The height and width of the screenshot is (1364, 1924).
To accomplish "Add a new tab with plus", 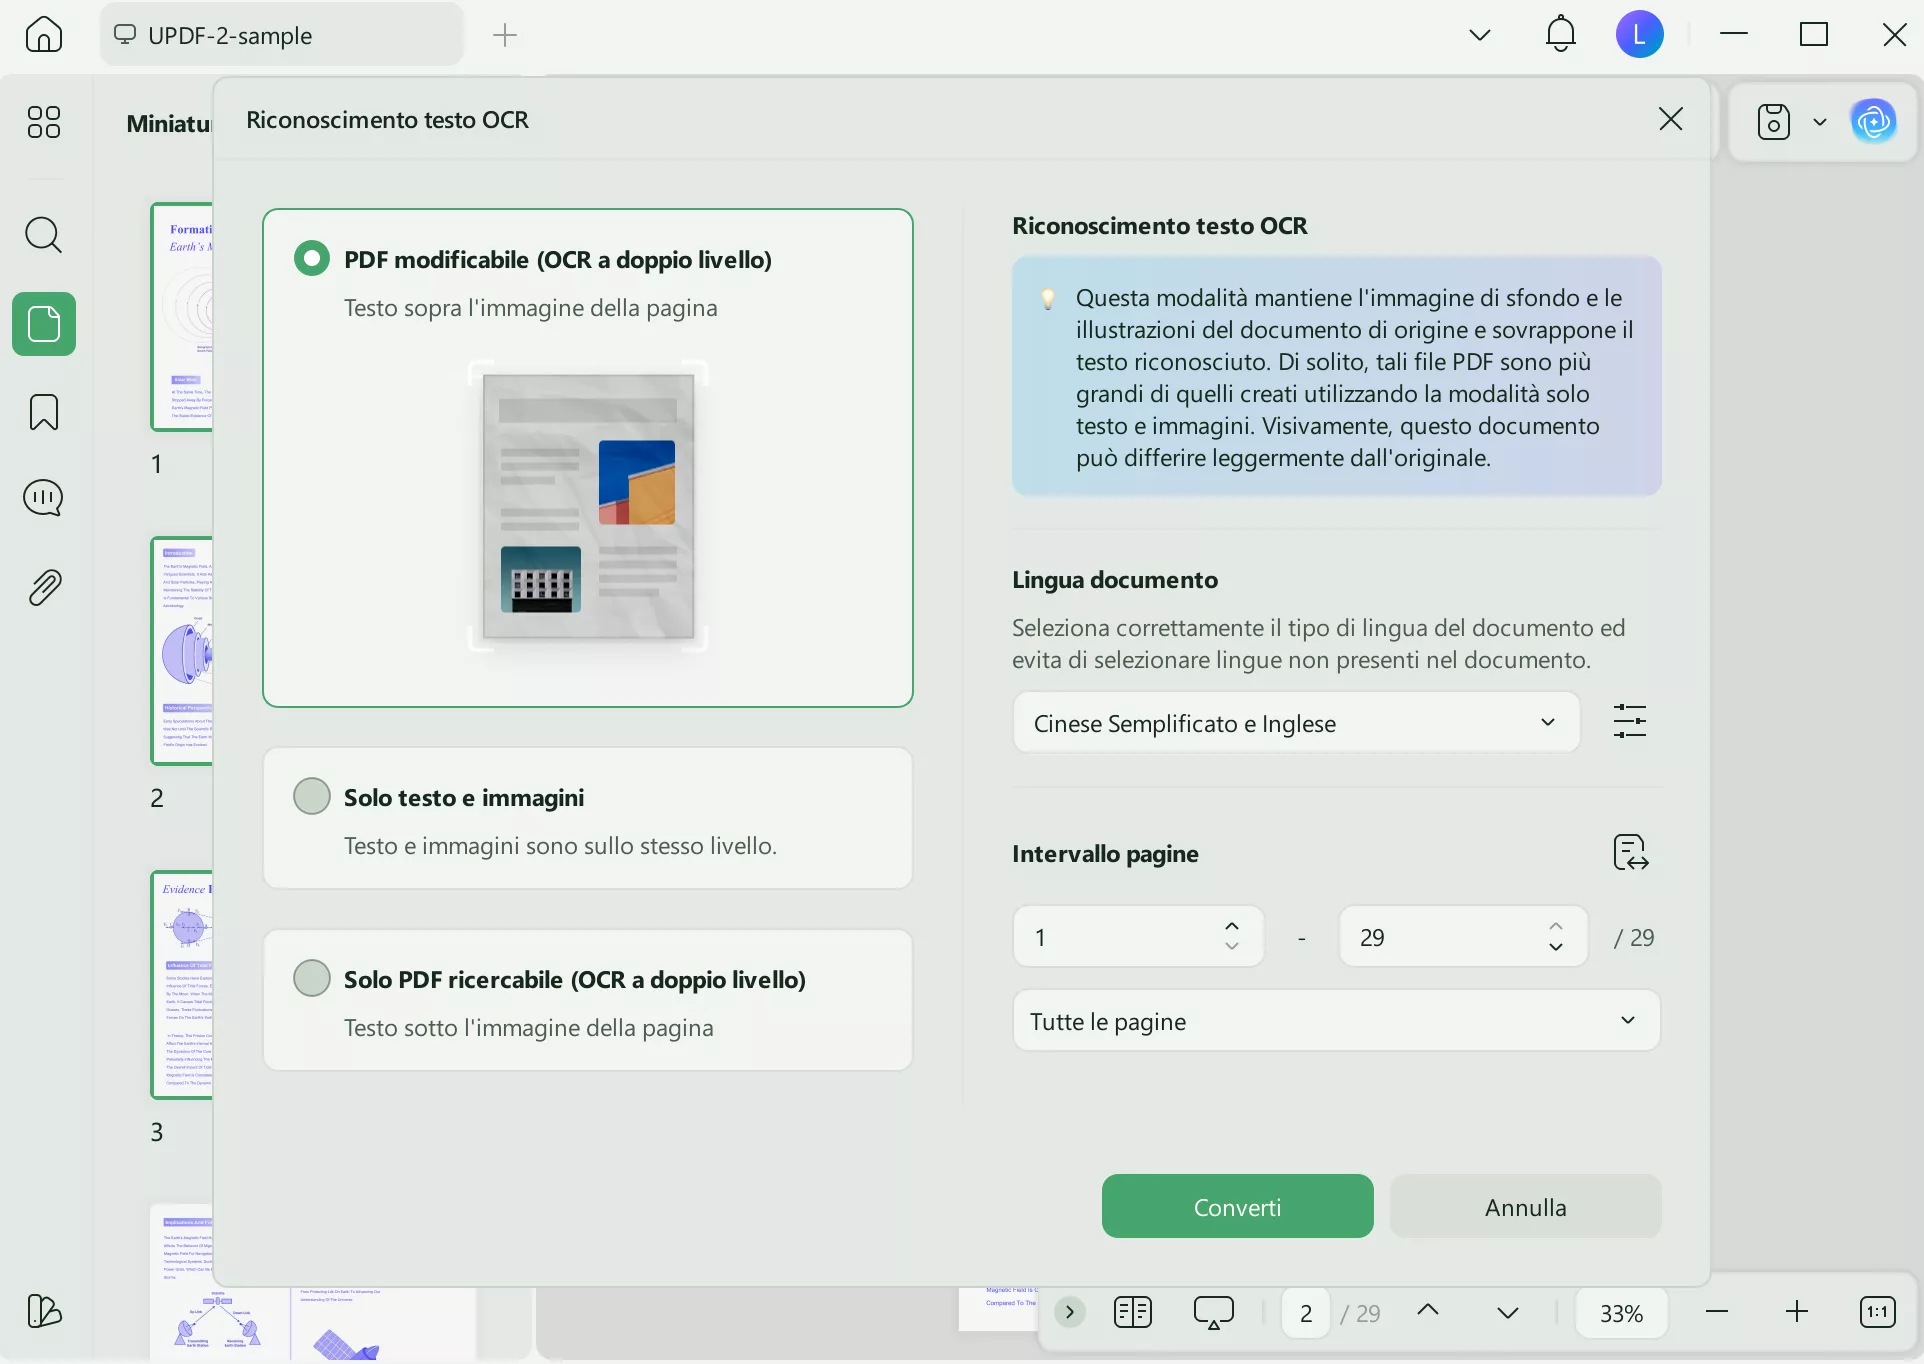I will coord(505,35).
